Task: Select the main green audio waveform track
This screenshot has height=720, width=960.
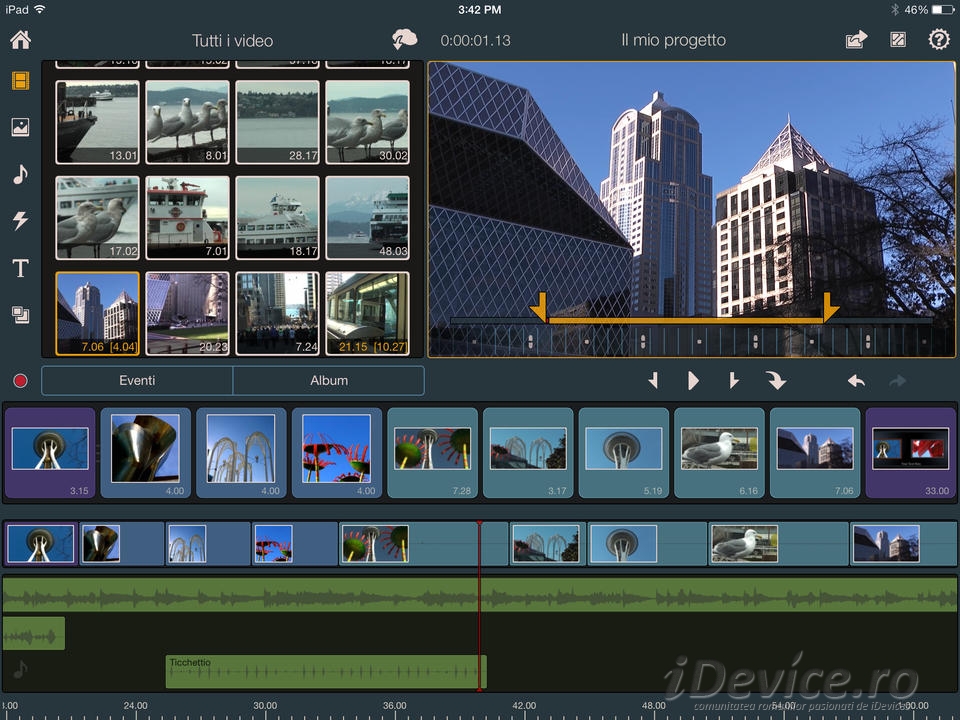Action: [480, 594]
